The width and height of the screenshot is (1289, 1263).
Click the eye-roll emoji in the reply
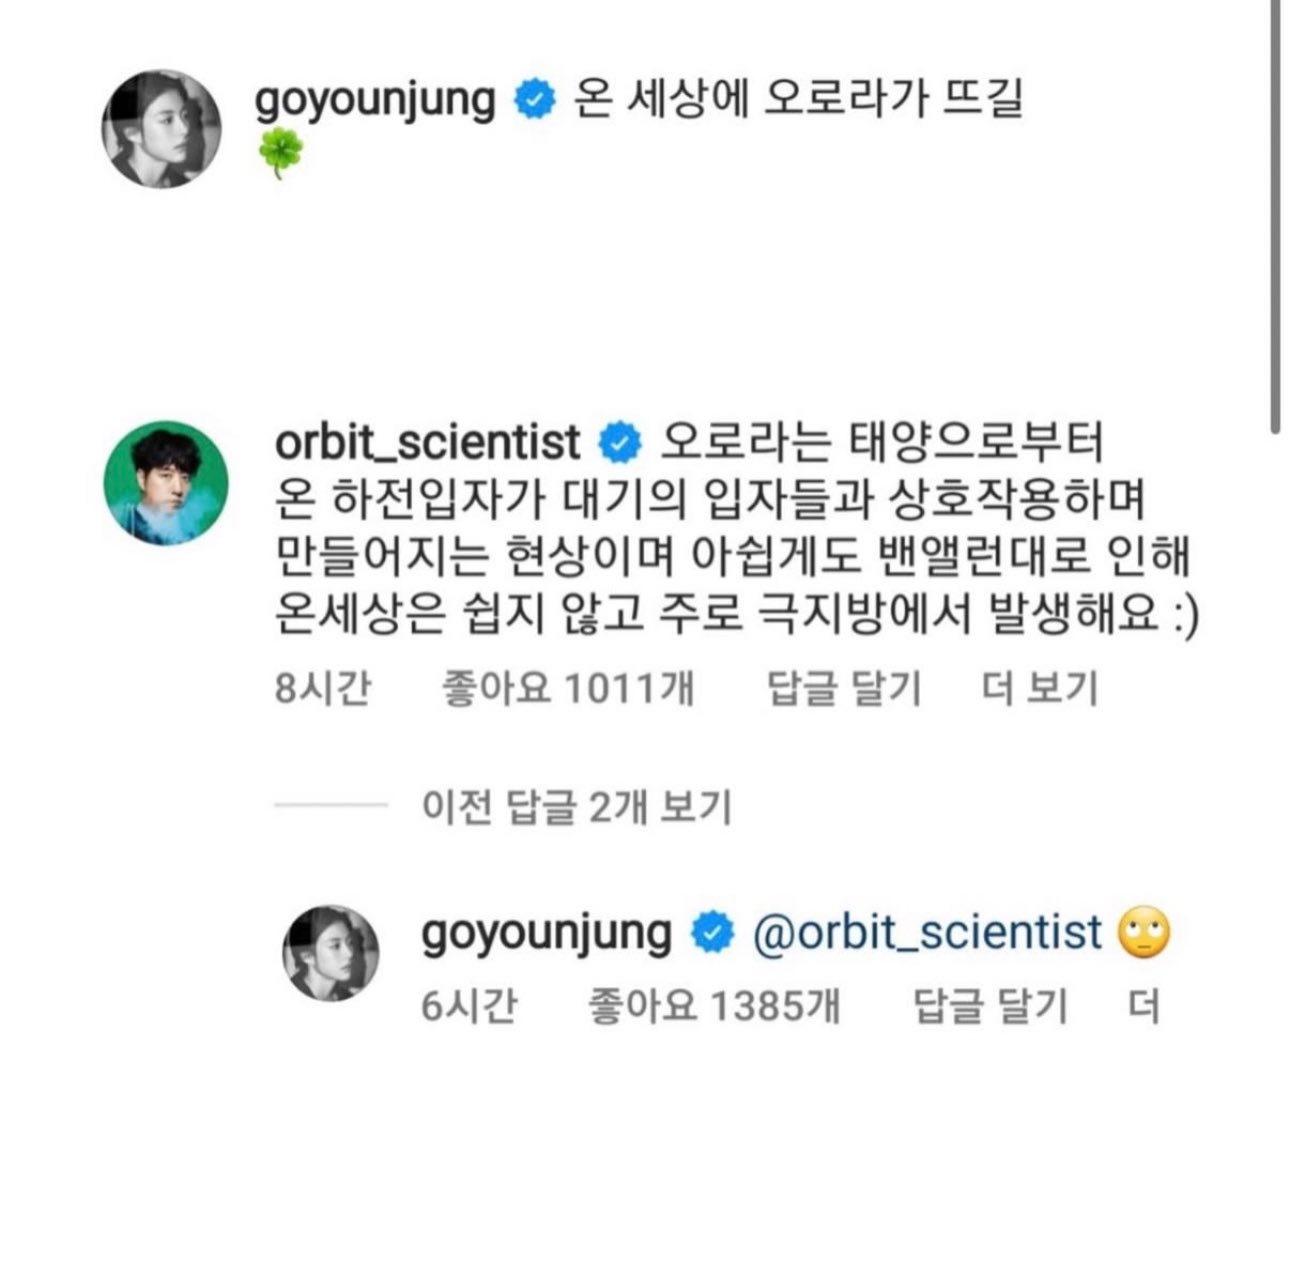tap(1145, 934)
